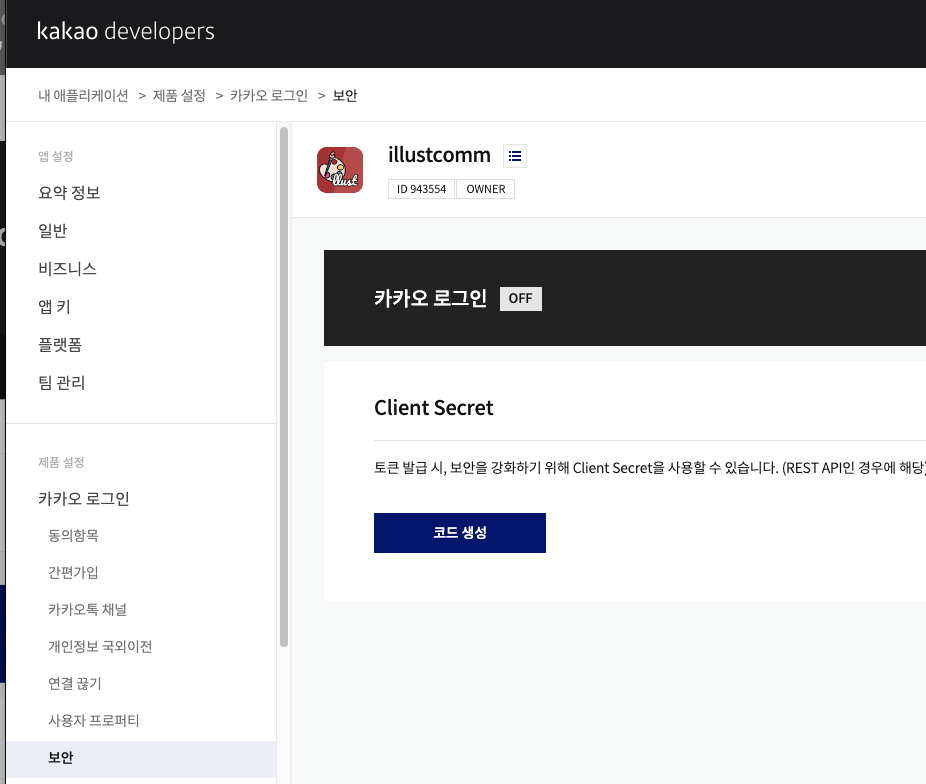Go to 카카오 로그인 breadcrumb
This screenshot has height=784, width=926.
point(269,96)
